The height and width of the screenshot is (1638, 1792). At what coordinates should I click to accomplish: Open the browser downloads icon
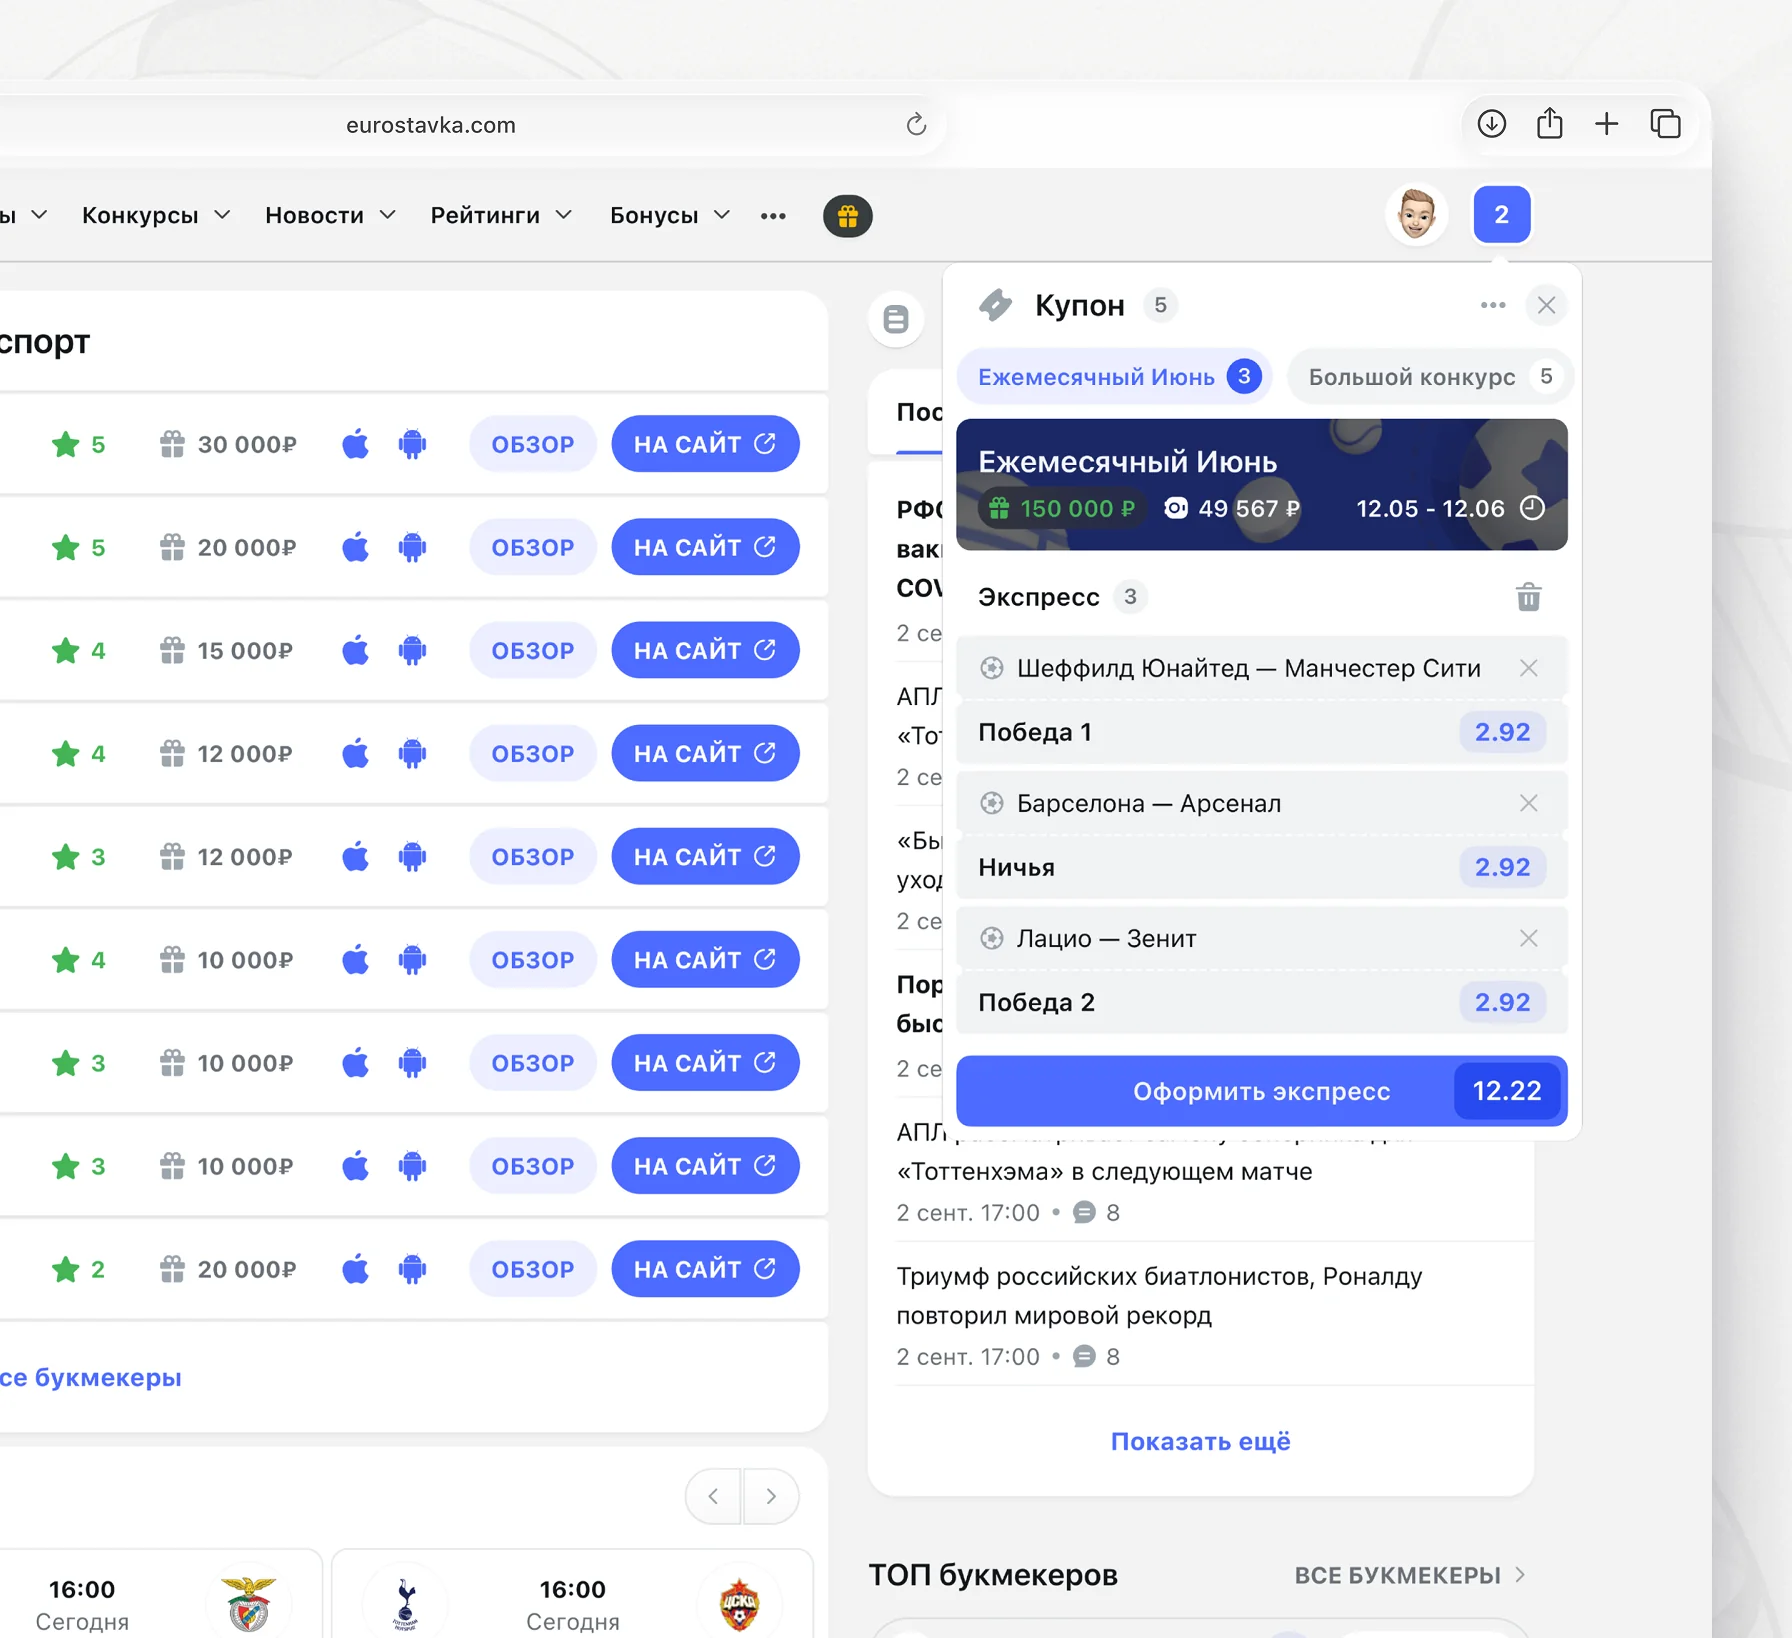click(x=1491, y=124)
